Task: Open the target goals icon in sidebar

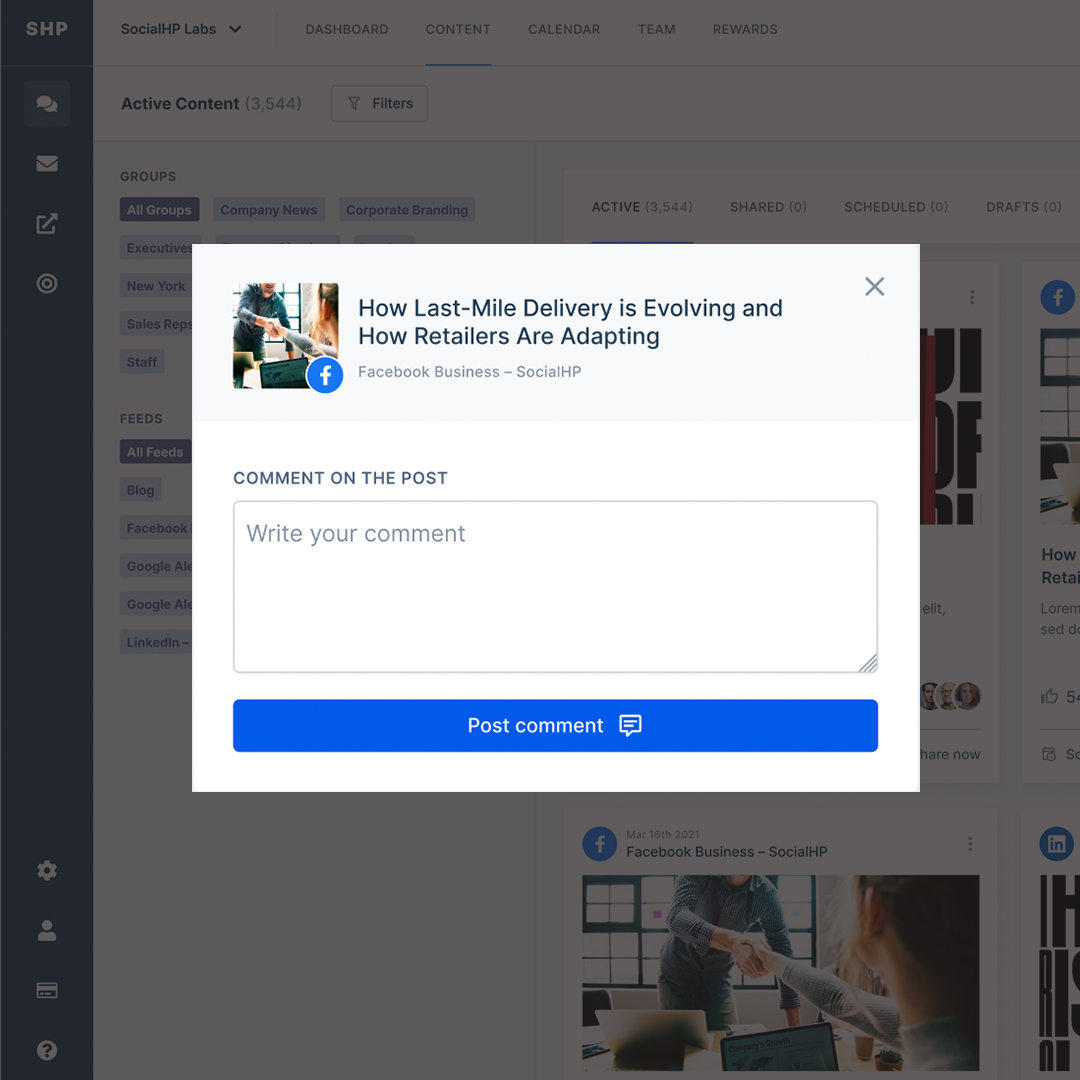Action: pyautogui.click(x=47, y=283)
